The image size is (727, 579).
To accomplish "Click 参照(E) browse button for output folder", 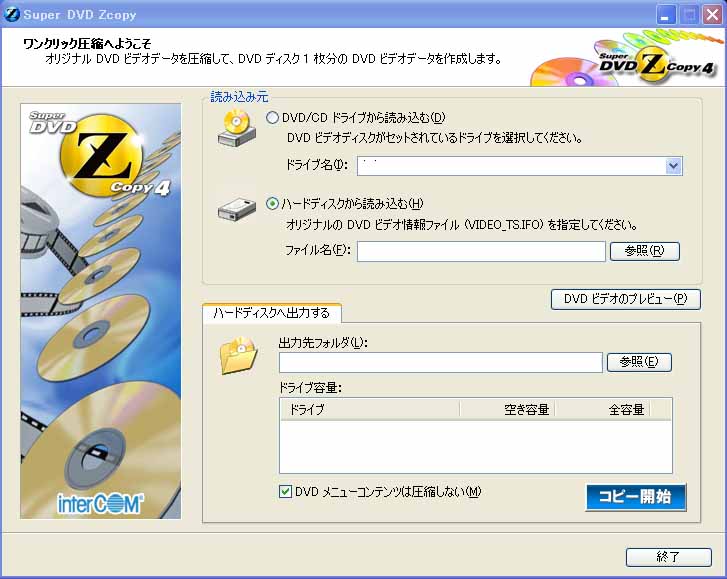I will coord(639,362).
